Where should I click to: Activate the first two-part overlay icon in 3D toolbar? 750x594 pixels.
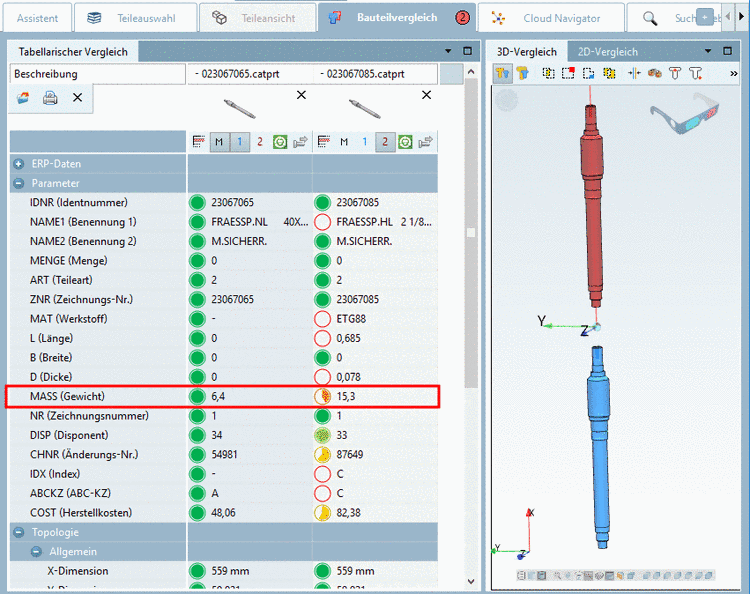coord(502,74)
